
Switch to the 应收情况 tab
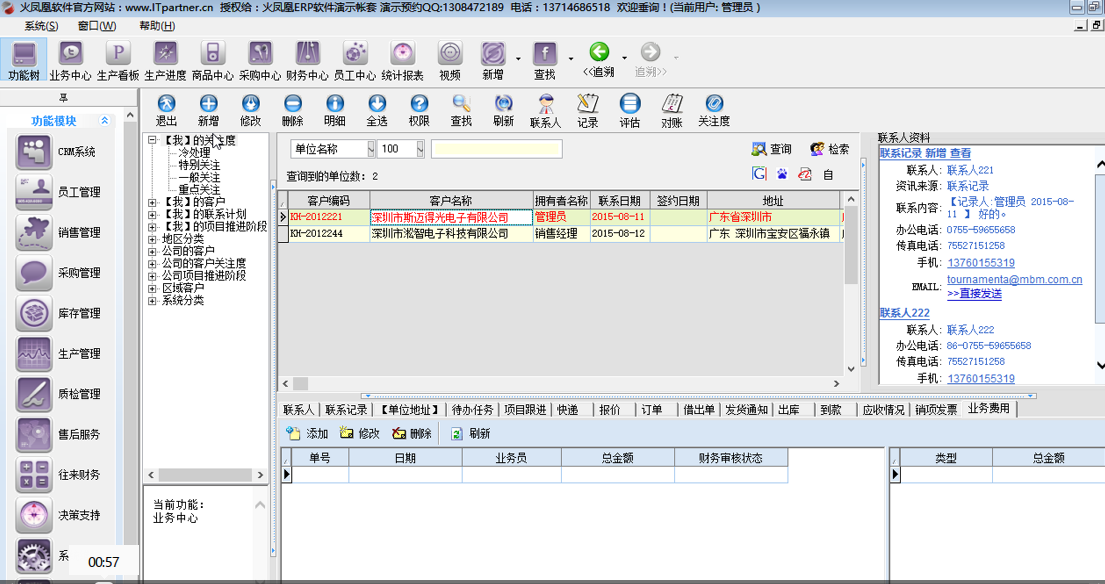883,409
